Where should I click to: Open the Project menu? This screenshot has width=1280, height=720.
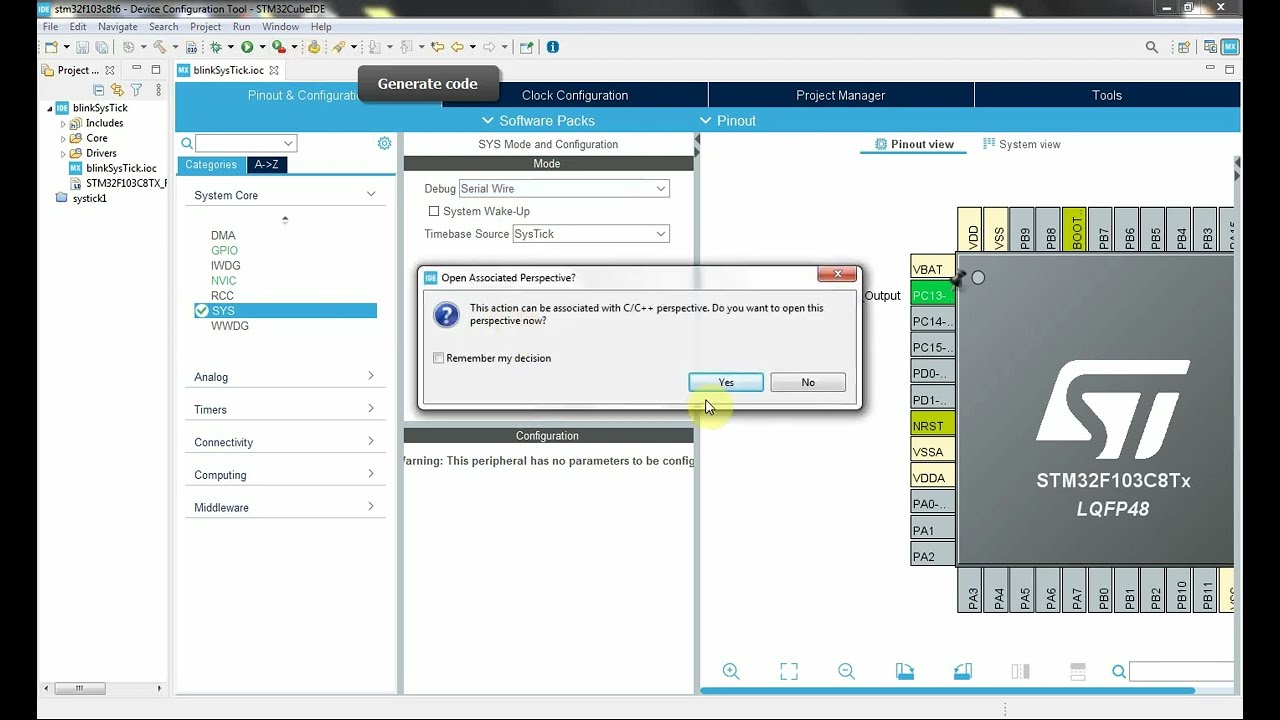click(205, 27)
